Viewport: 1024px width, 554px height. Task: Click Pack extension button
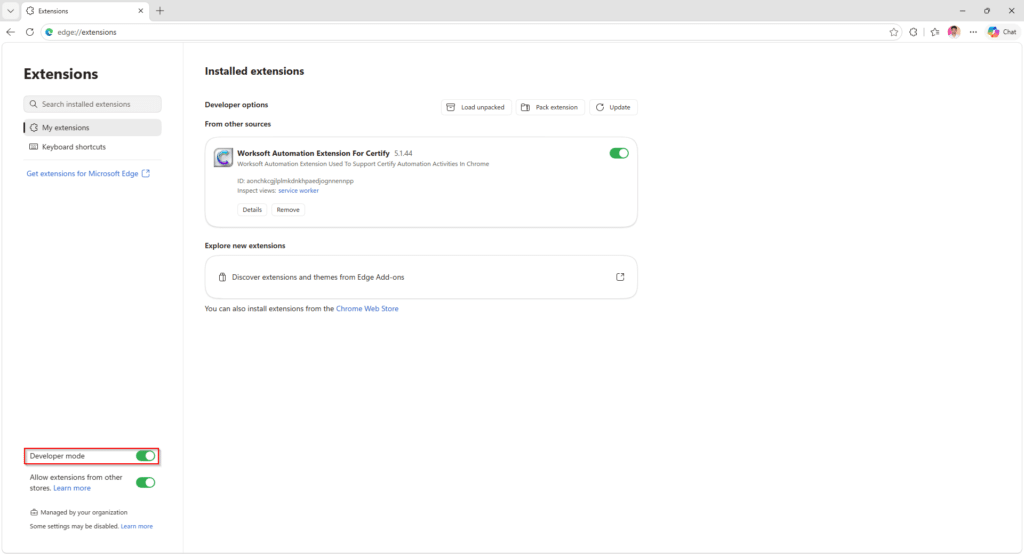coord(550,107)
